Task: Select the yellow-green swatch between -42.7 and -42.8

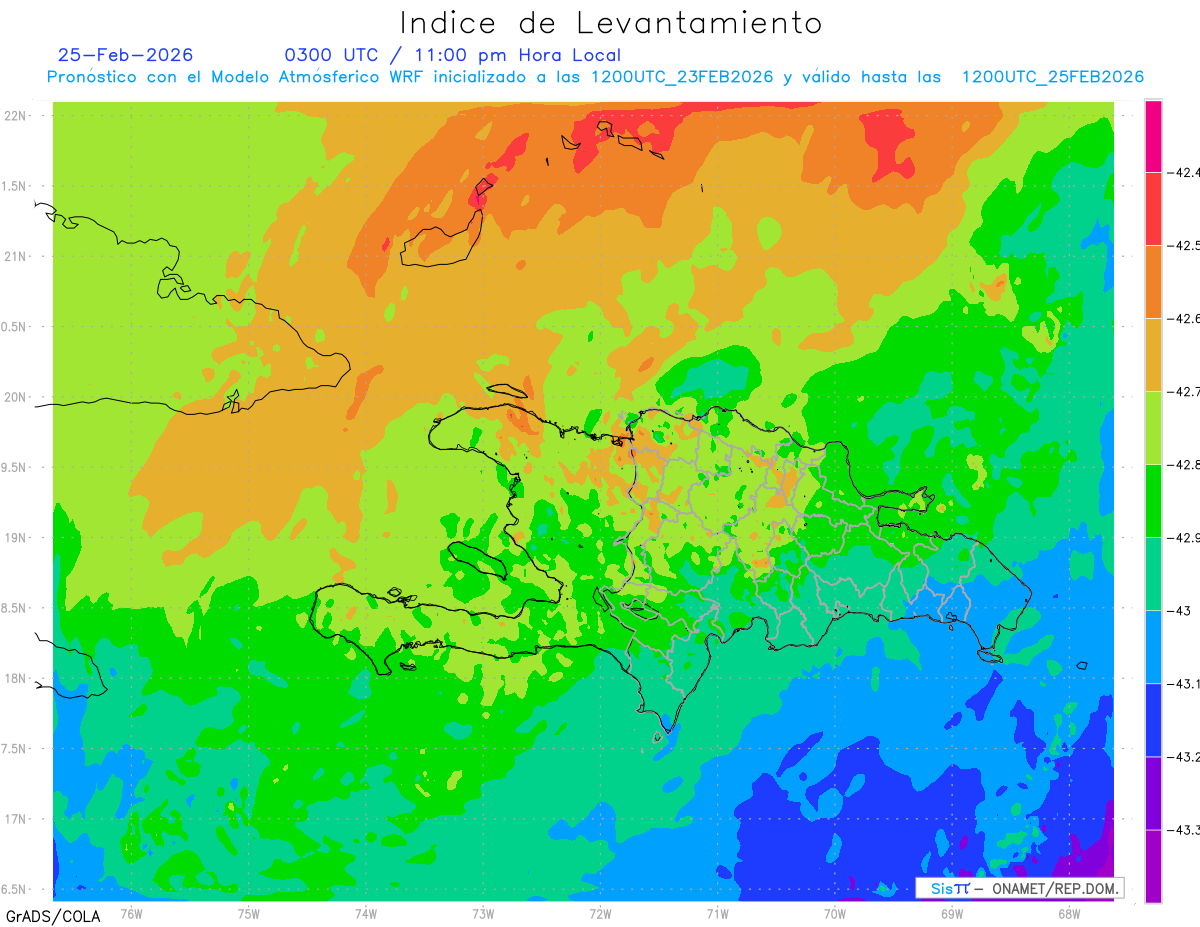Action: point(1153,427)
